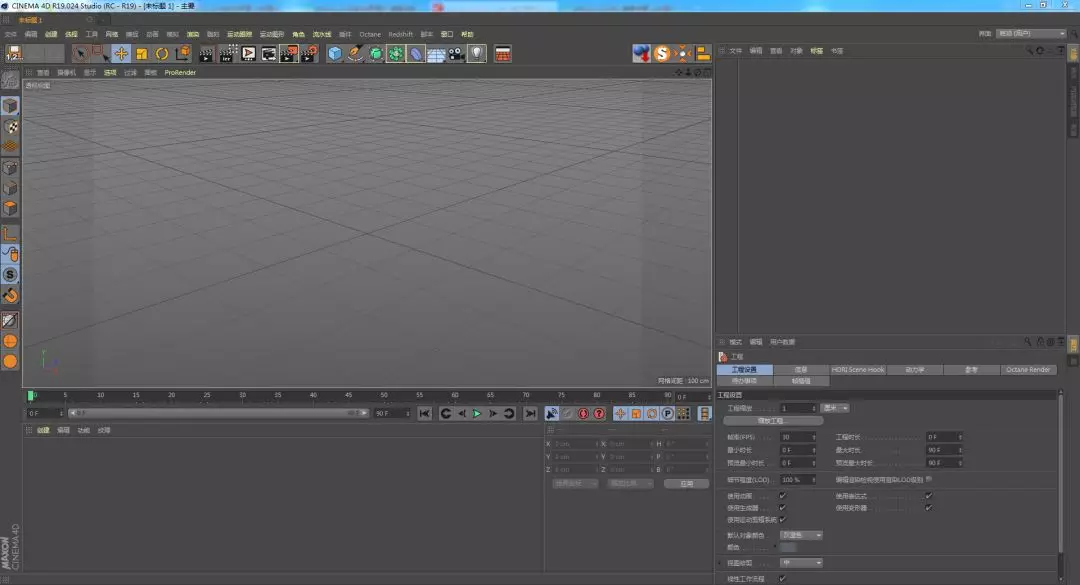
Task: Switch to Texture mode checkered cube
Action: click(10, 126)
